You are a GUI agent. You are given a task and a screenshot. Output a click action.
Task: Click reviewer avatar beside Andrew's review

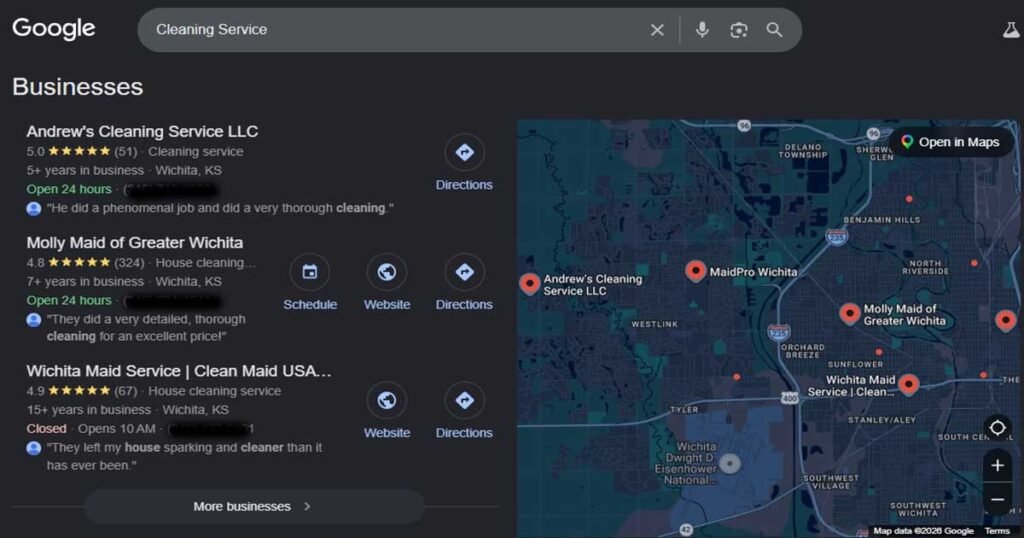34,209
